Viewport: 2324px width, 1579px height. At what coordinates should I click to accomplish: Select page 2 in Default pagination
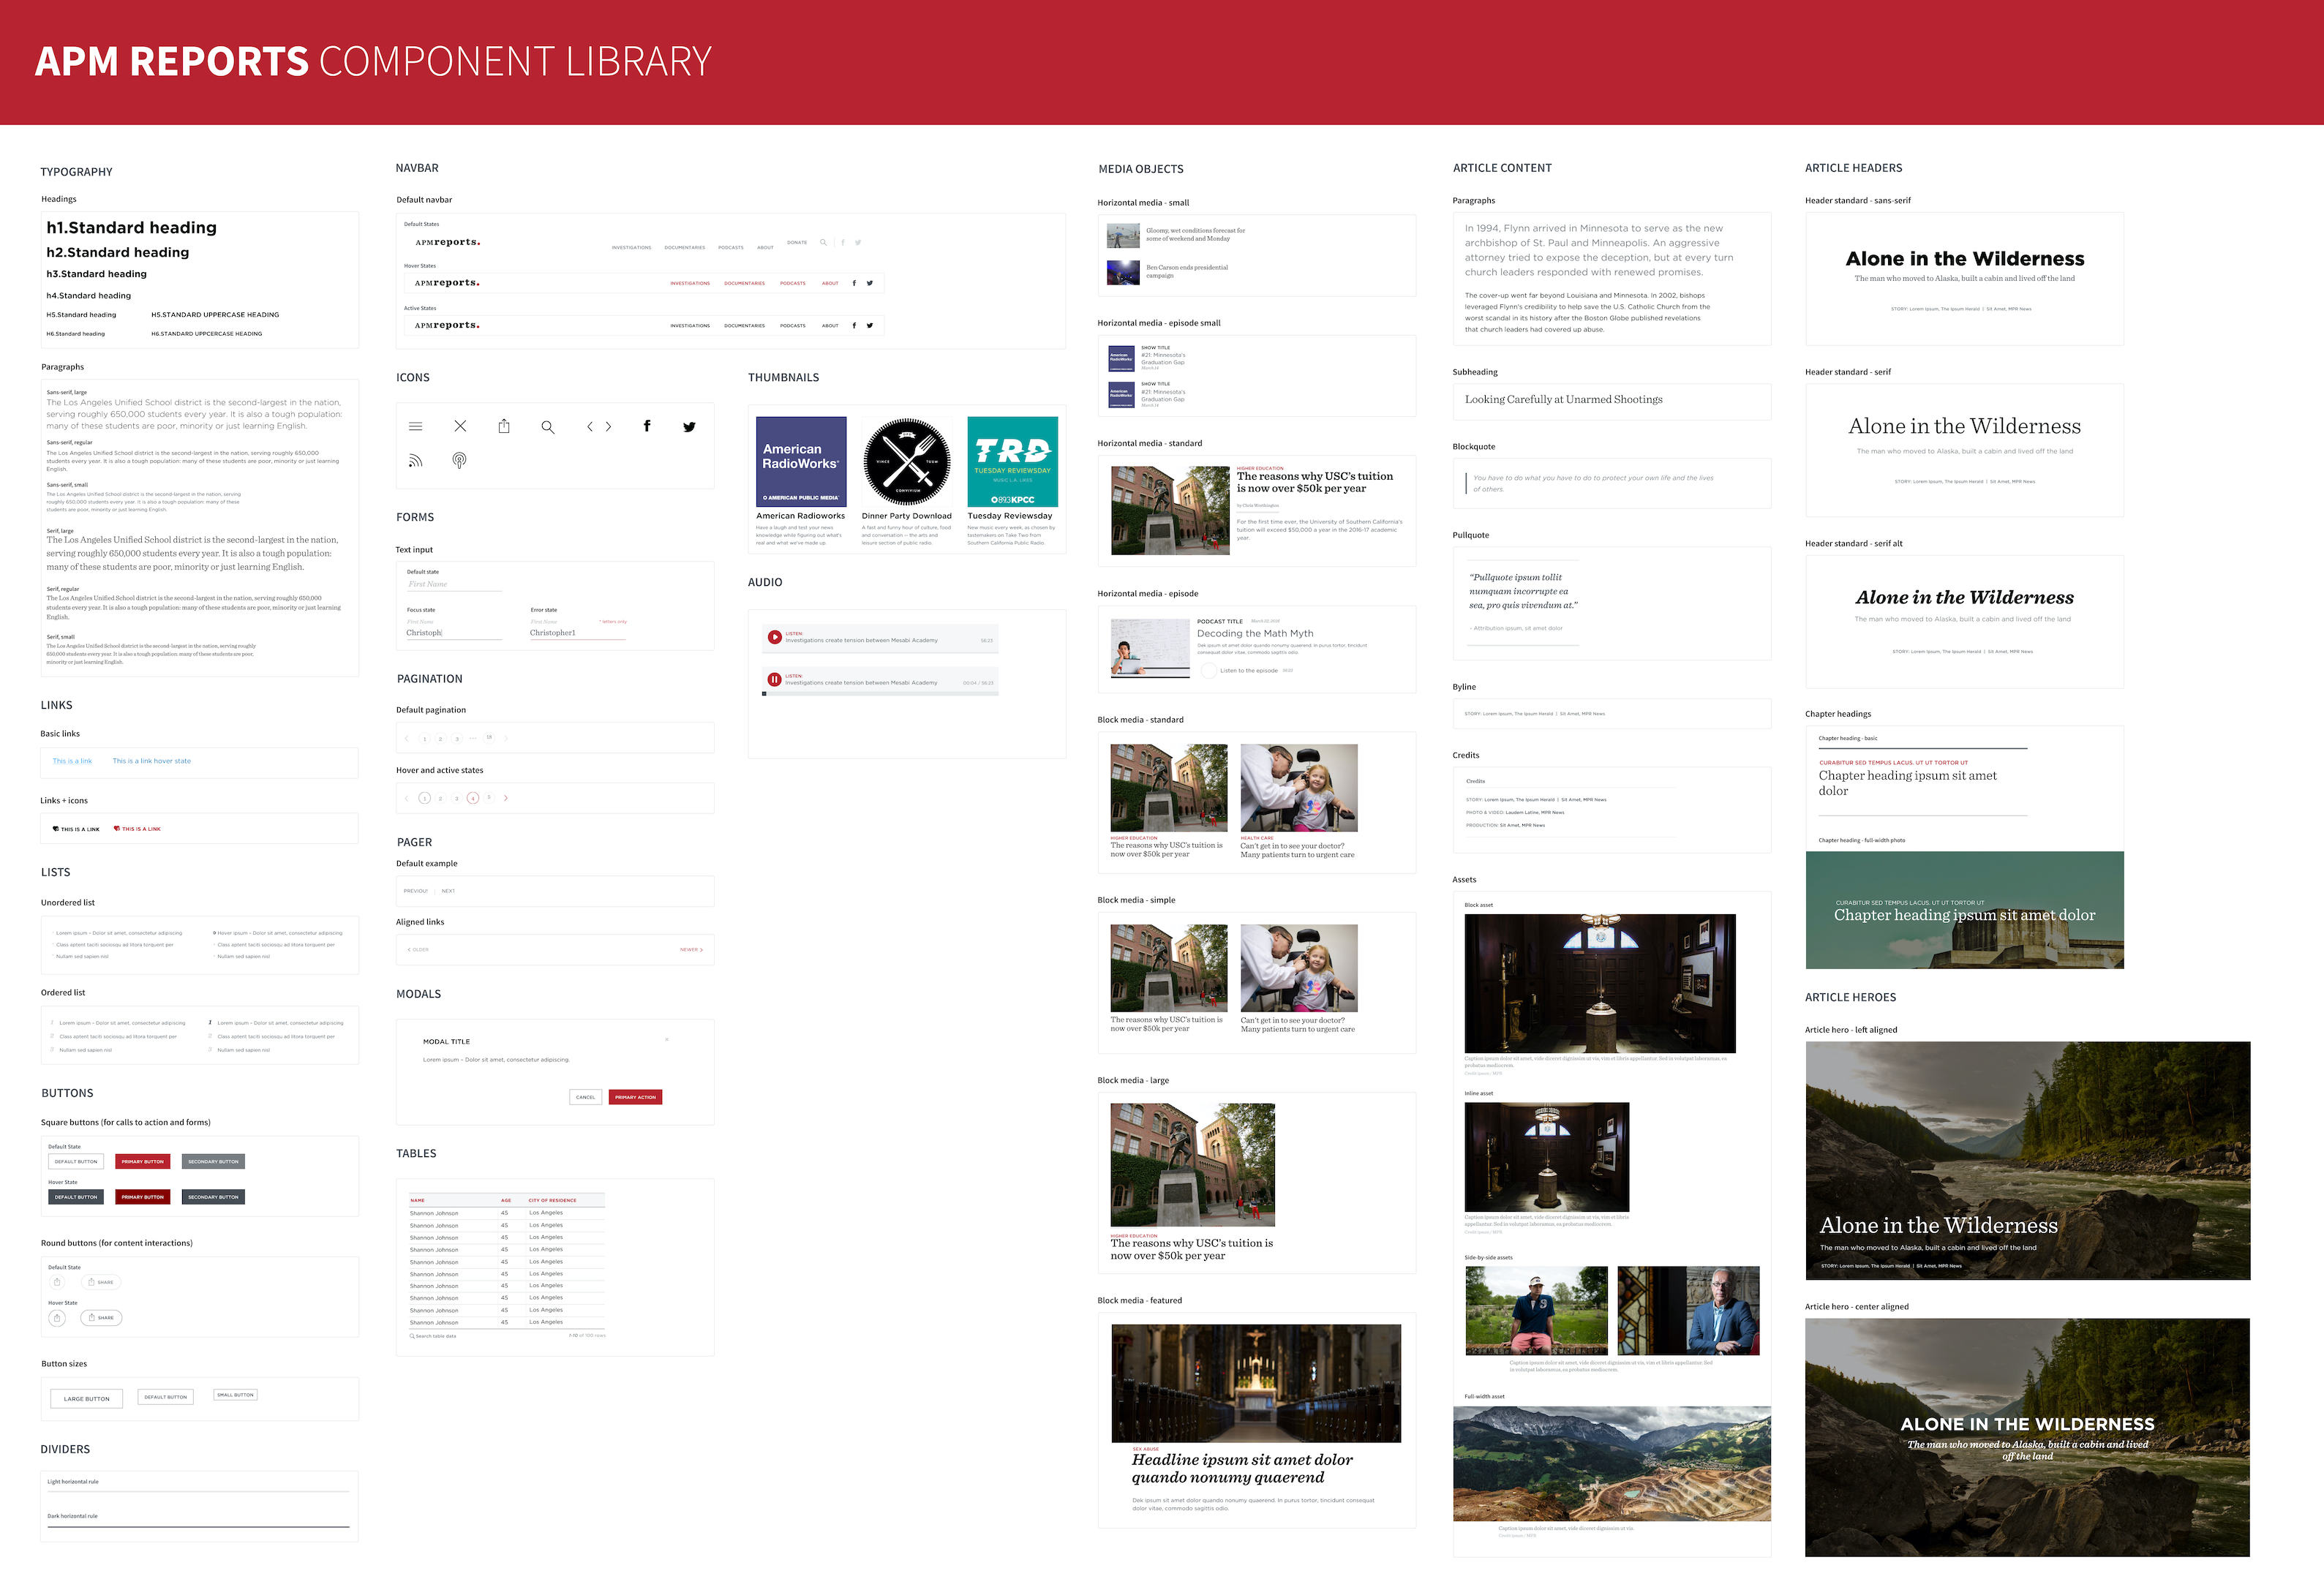(441, 739)
